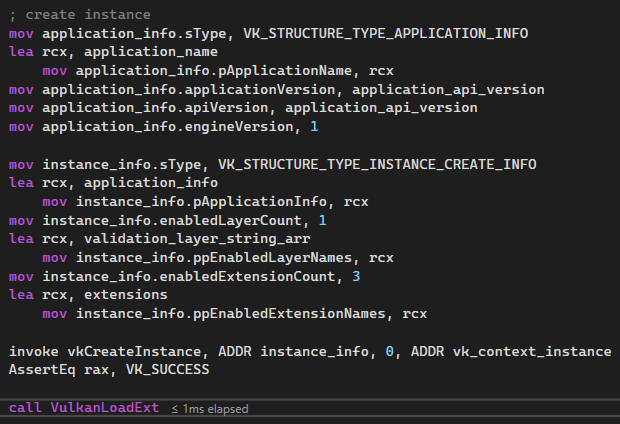The height and width of the screenshot is (424, 620).
Task: Click instance_info.enabledLayerCount operand
Action: click(x=172, y=220)
